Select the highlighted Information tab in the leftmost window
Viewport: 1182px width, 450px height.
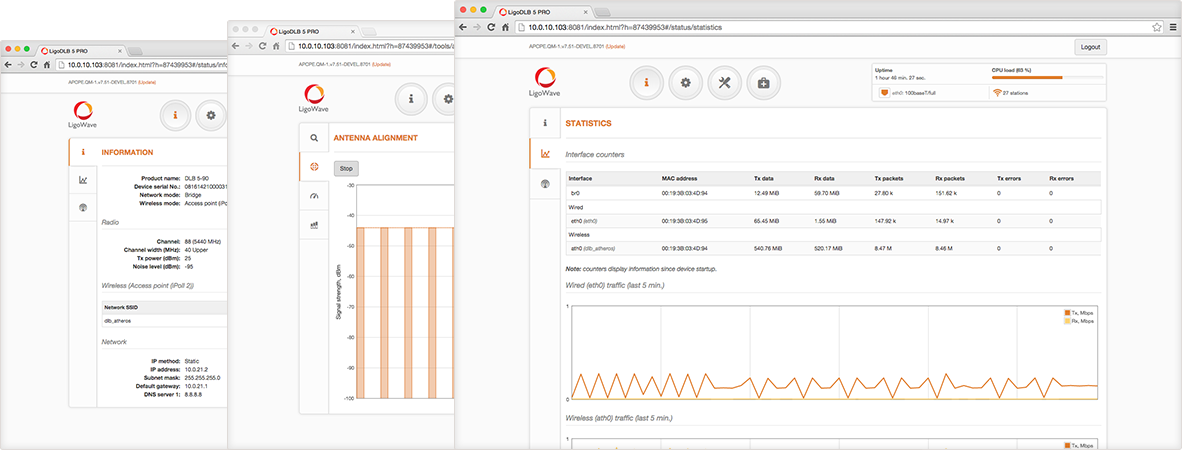click(83, 152)
